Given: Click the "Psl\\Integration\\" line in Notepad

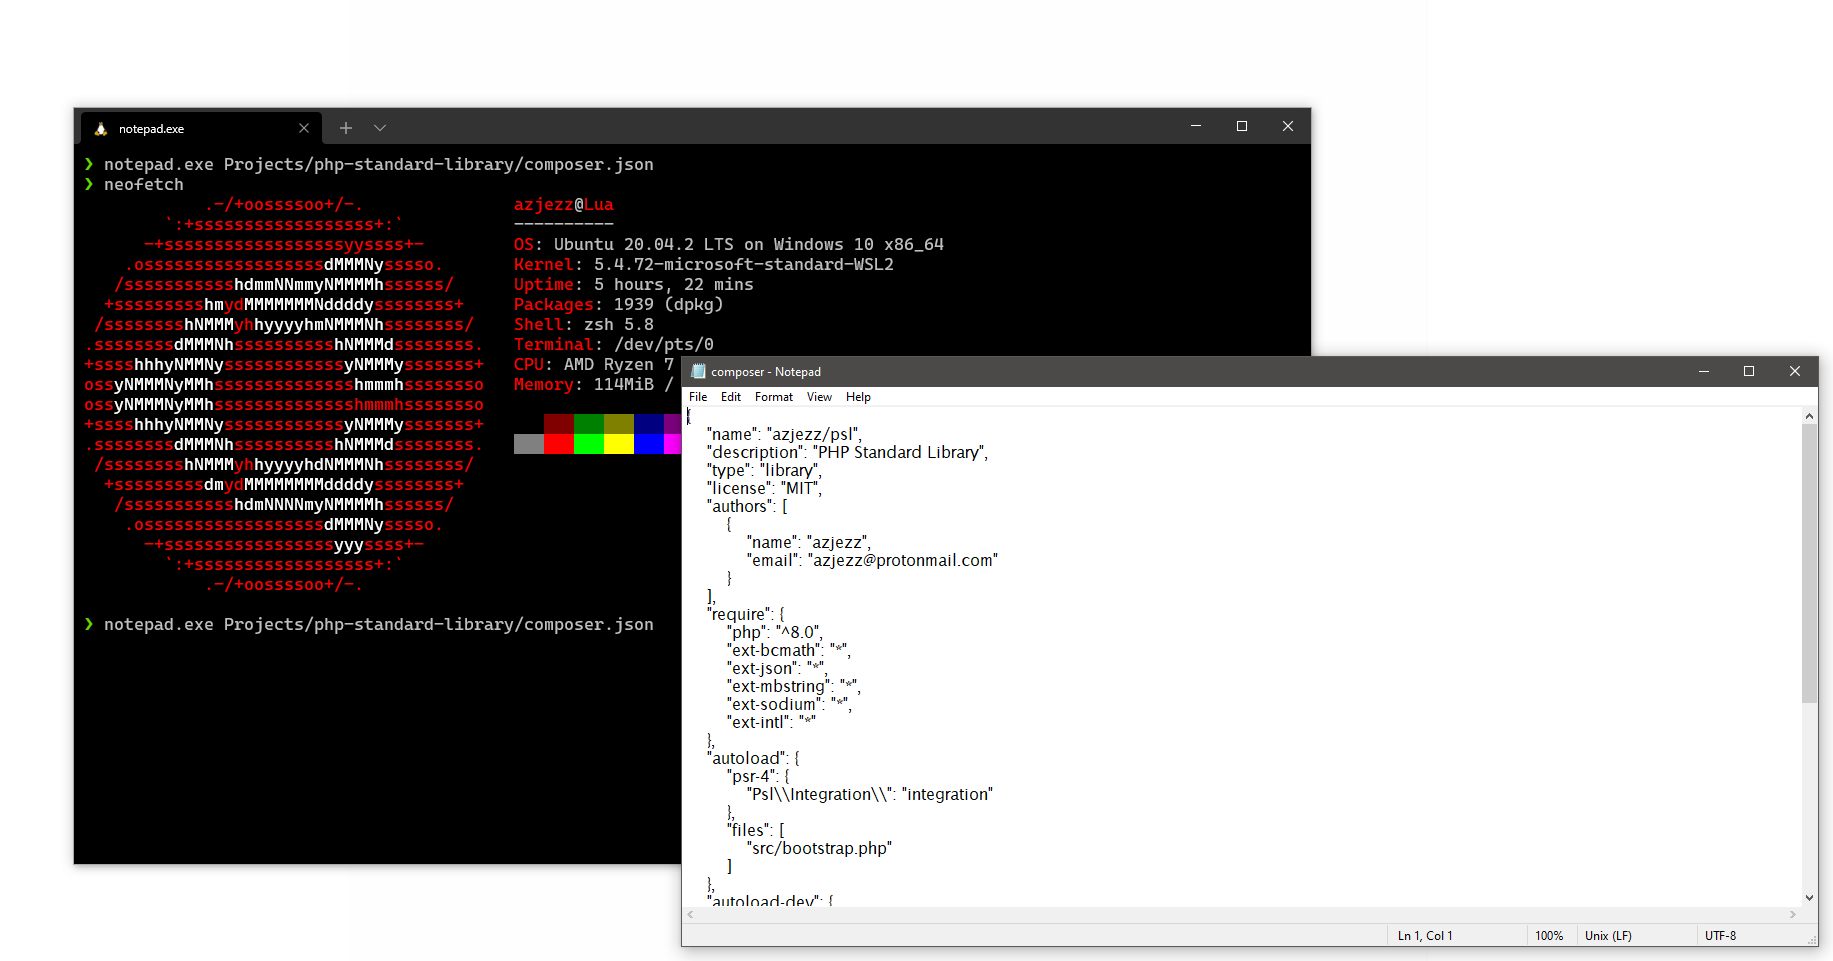Looking at the screenshot, I should (x=870, y=794).
